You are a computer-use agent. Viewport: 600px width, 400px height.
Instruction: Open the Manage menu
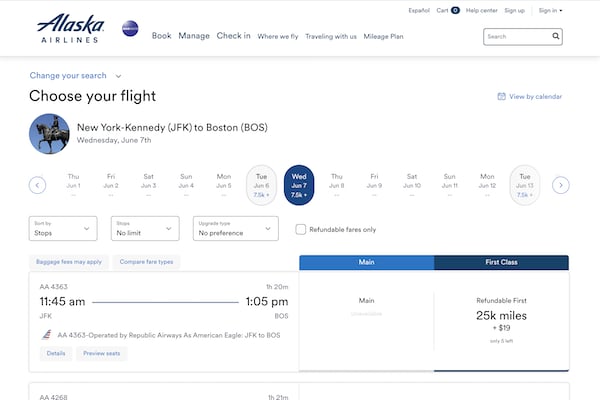[194, 36]
